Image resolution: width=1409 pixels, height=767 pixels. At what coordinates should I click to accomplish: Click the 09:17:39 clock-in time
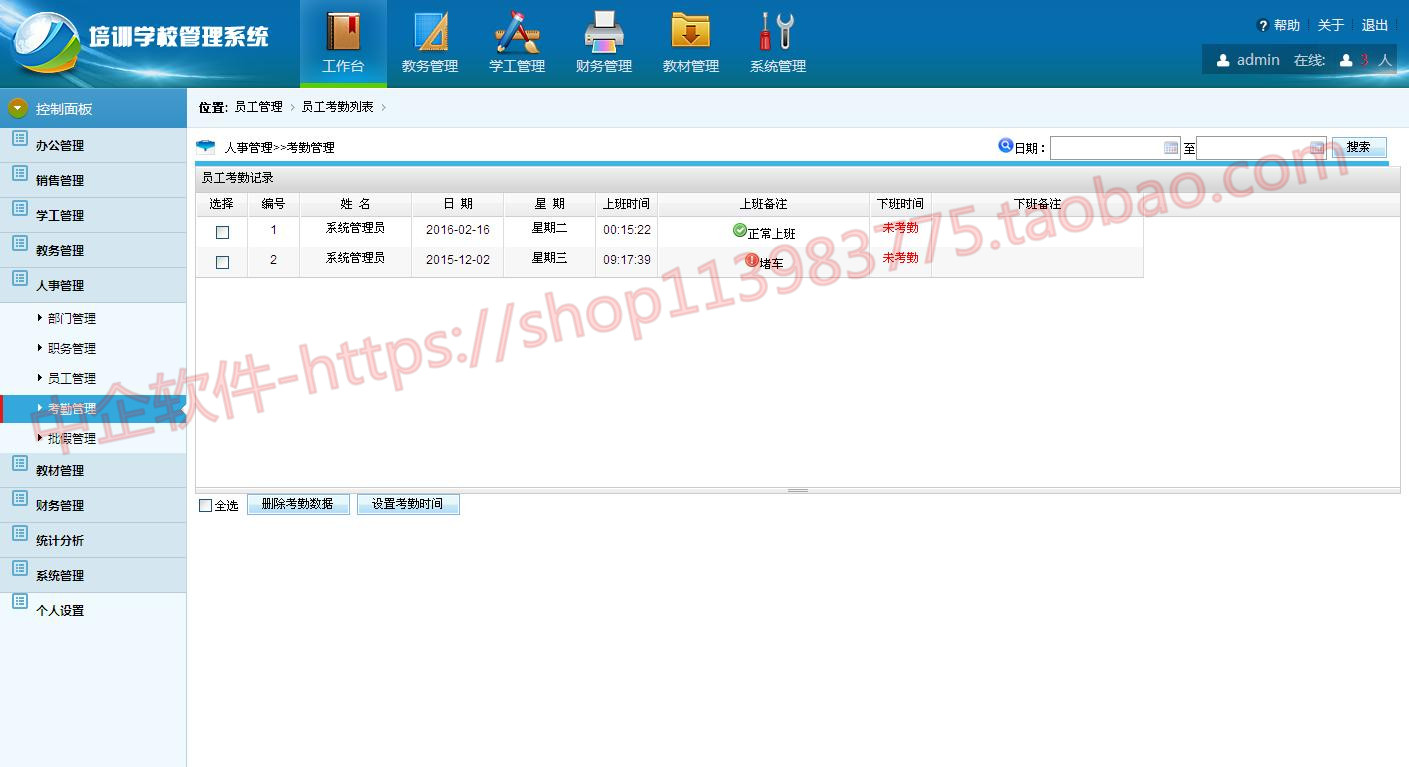click(627, 260)
